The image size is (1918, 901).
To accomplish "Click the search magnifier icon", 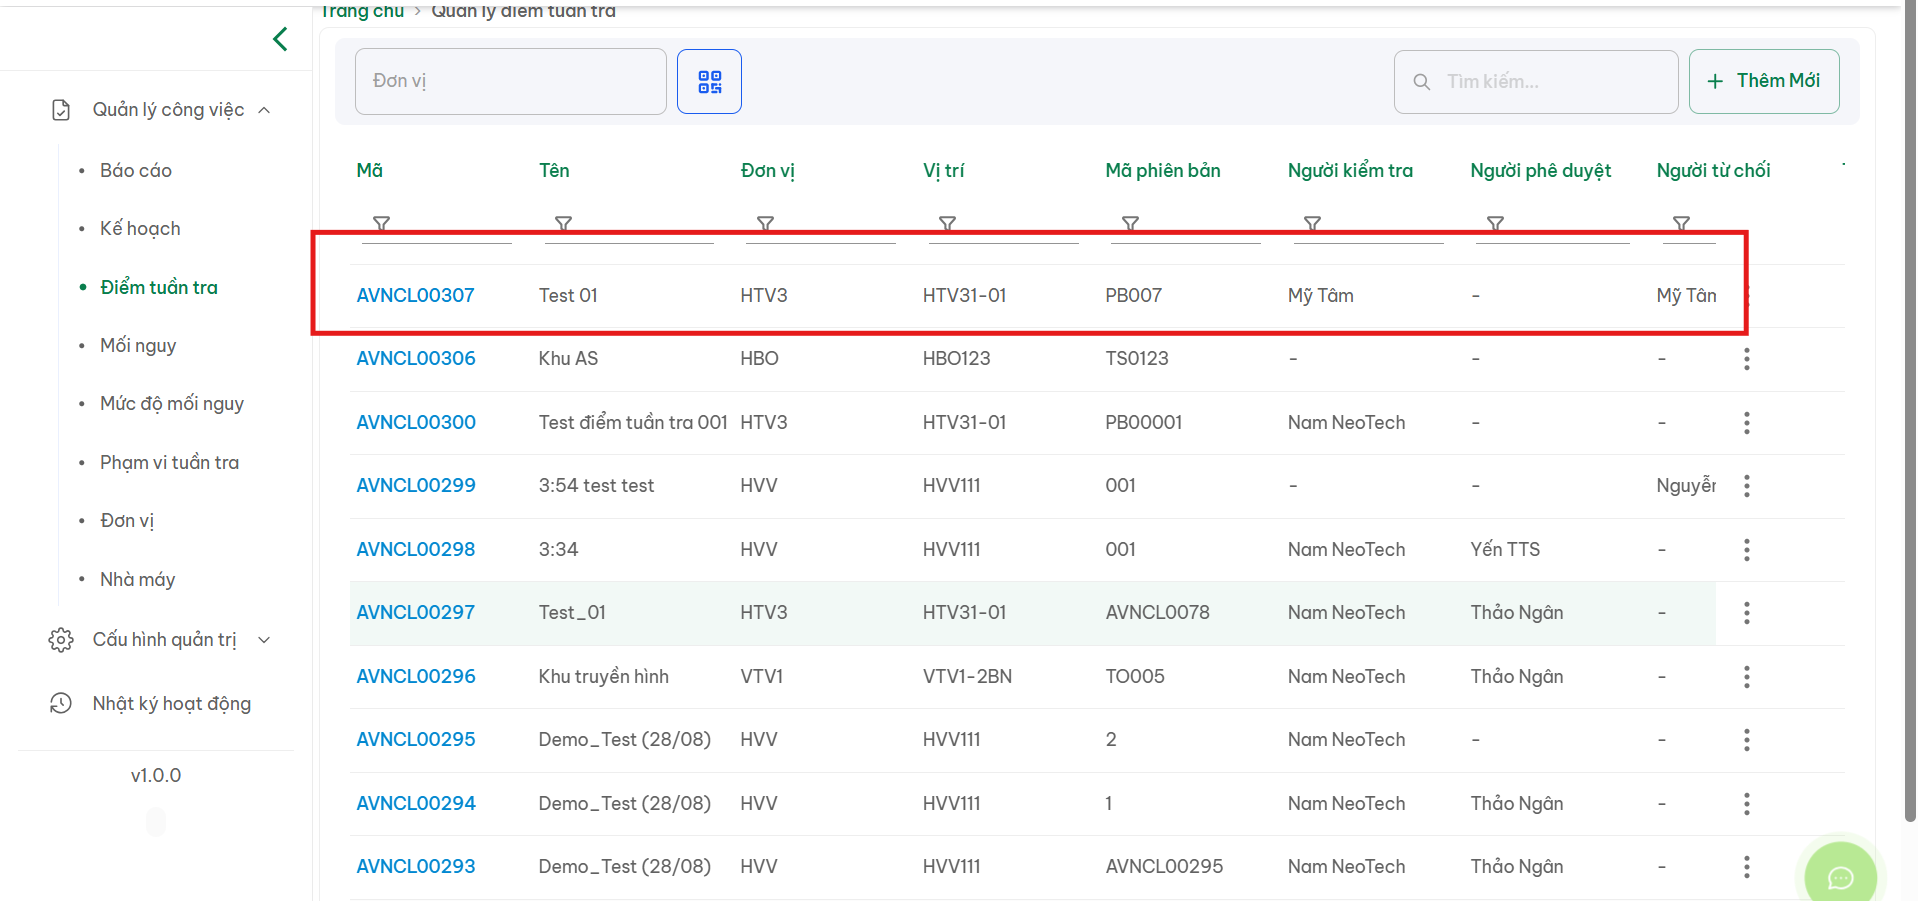I will pos(1421,82).
